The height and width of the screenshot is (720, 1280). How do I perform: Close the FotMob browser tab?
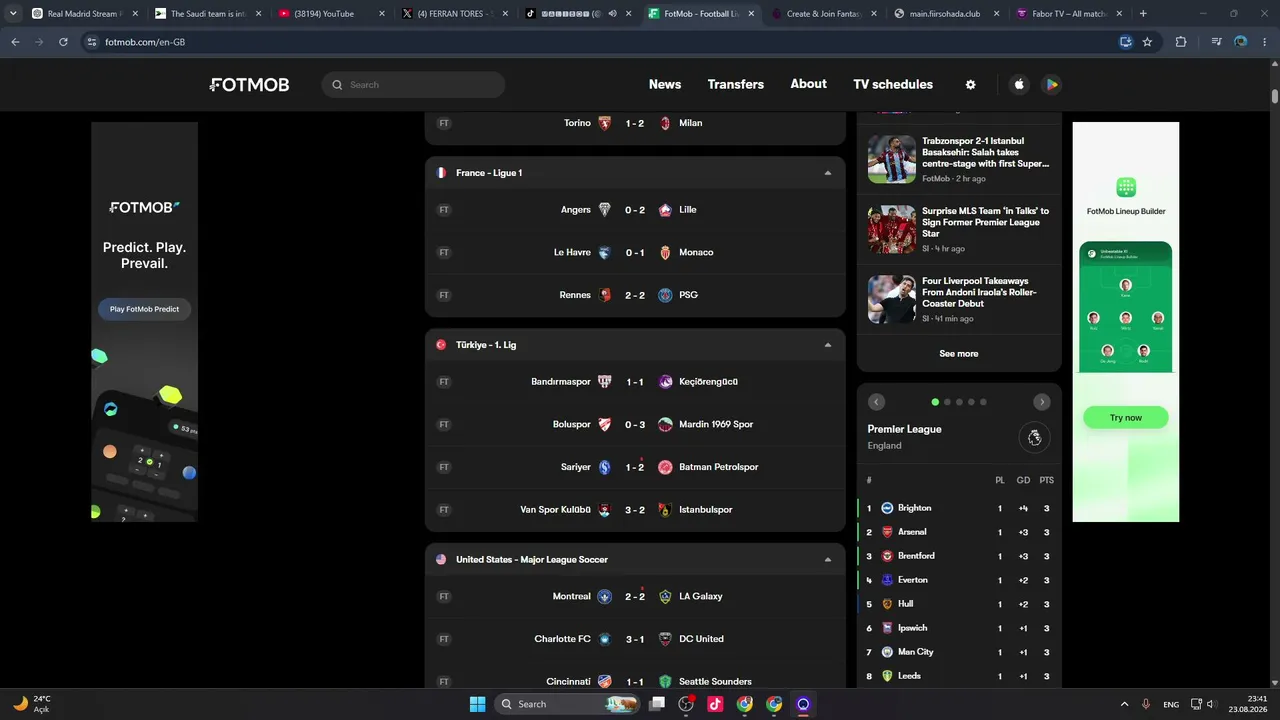tap(751, 14)
